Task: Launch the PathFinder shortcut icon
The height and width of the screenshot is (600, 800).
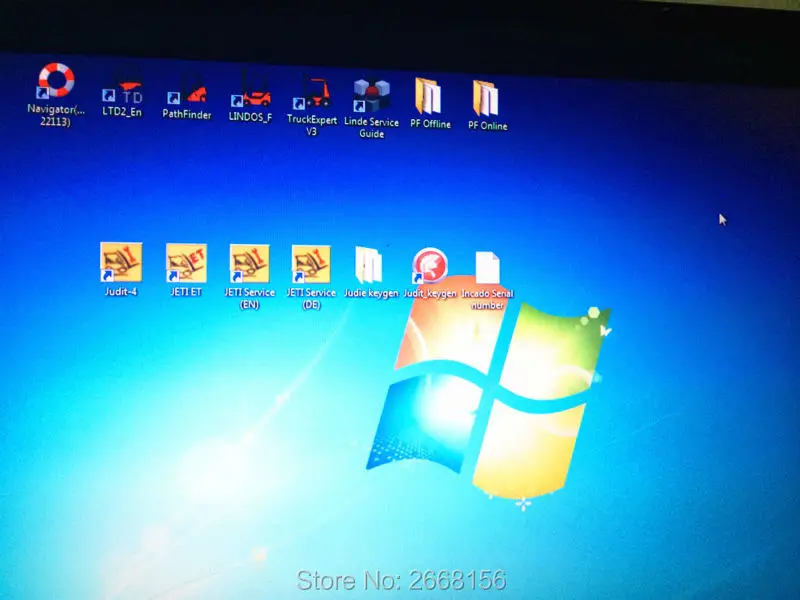Action: [187, 90]
